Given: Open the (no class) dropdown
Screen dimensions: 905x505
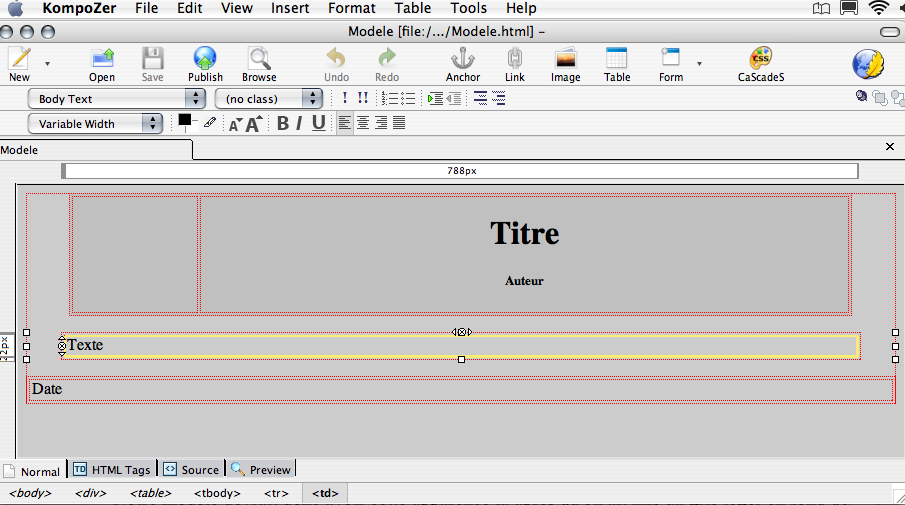Looking at the screenshot, I should 268,99.
